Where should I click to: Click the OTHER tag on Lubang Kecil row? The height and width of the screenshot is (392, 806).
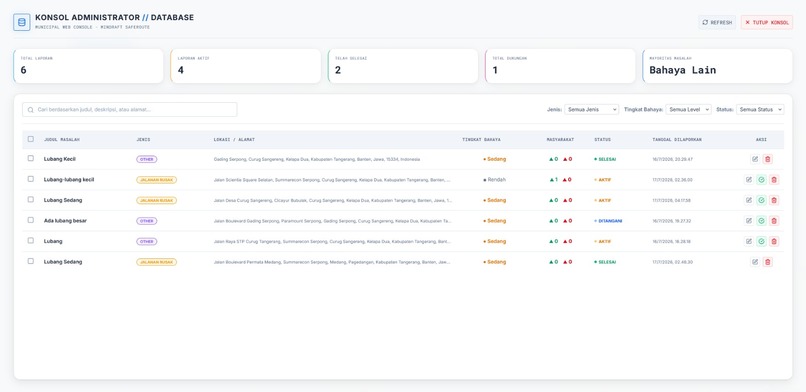(x=146, y=159)
